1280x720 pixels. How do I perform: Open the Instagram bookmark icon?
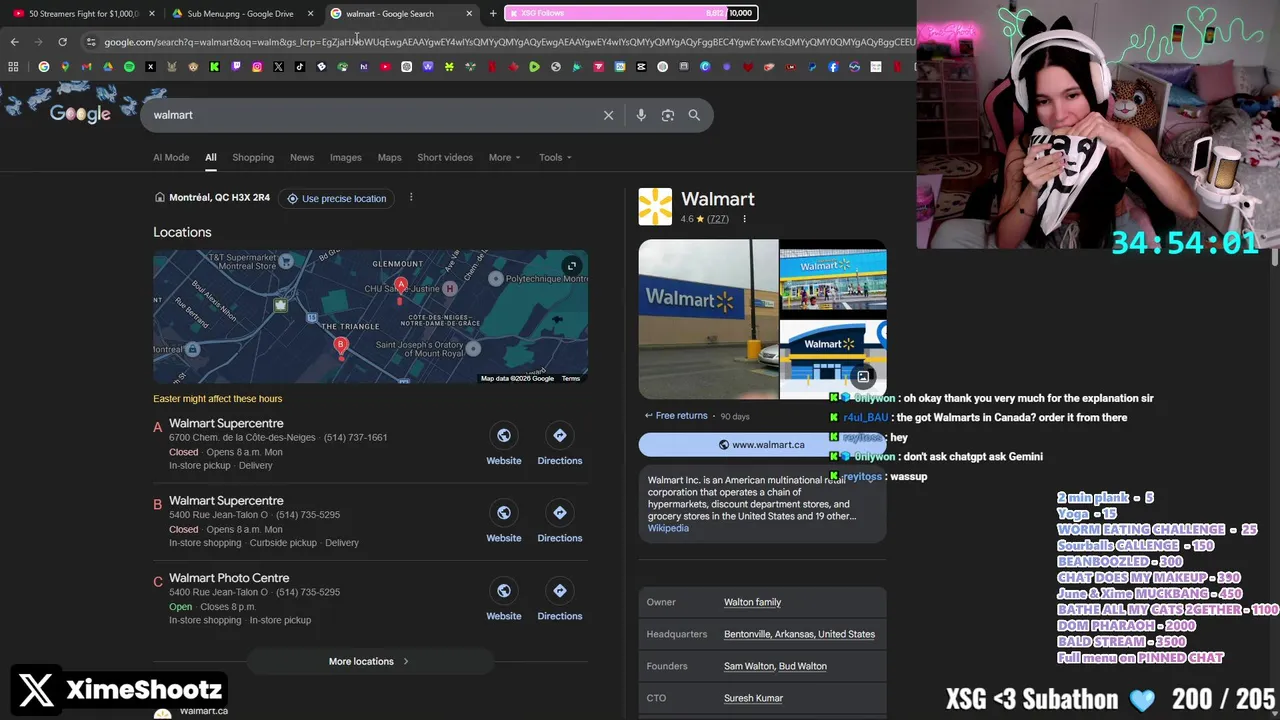click(257, 67)
